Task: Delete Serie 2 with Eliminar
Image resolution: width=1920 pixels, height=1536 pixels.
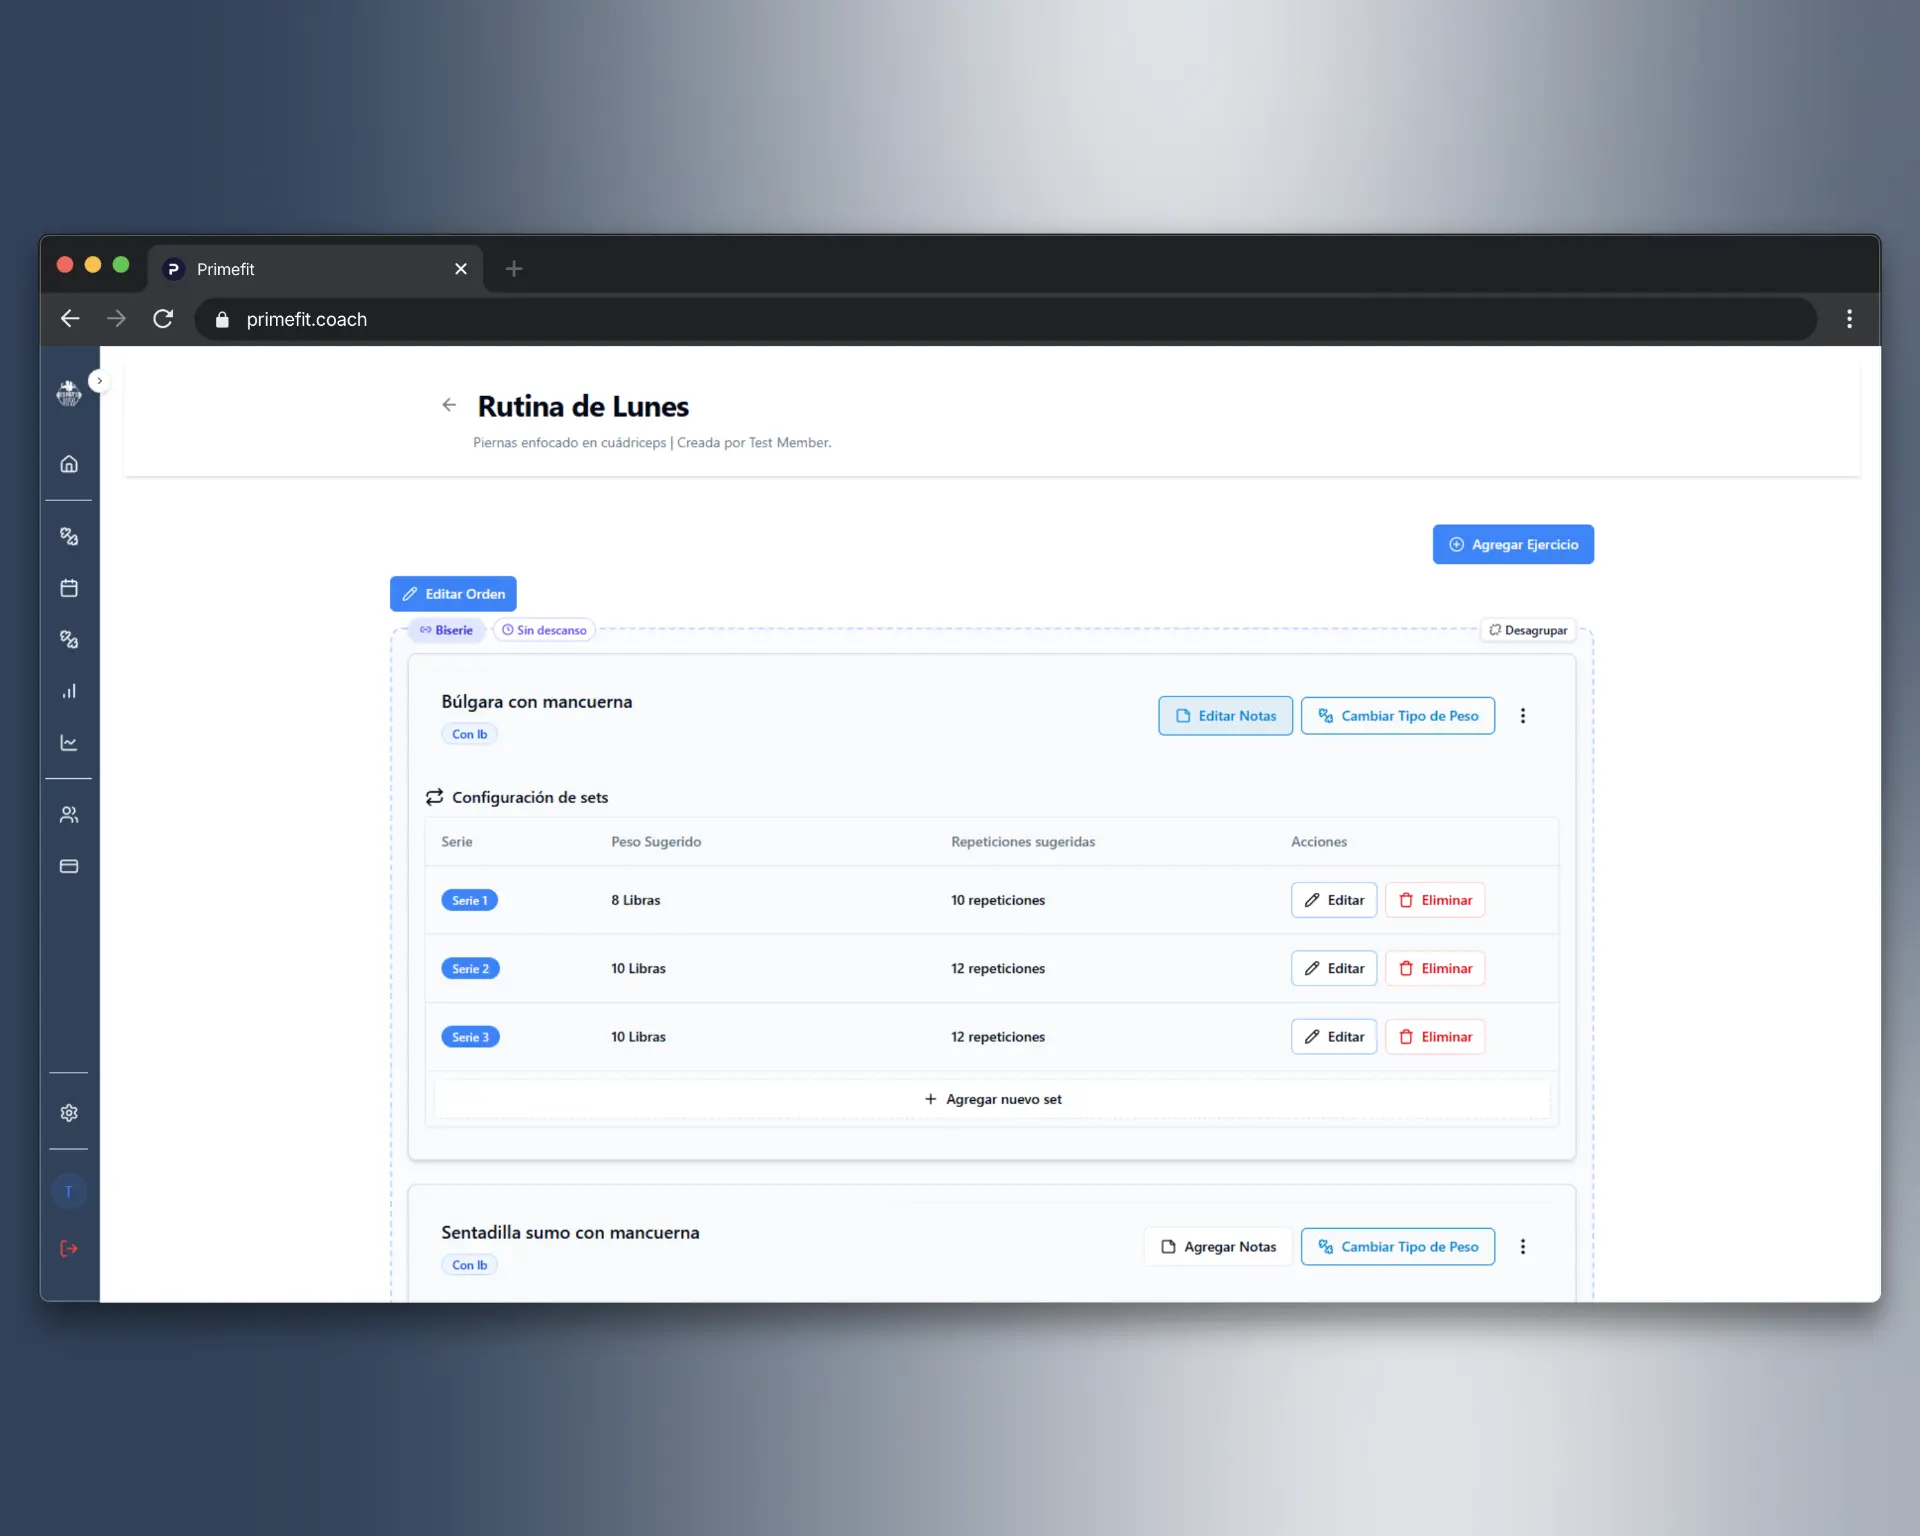Action: point(1434,969)
